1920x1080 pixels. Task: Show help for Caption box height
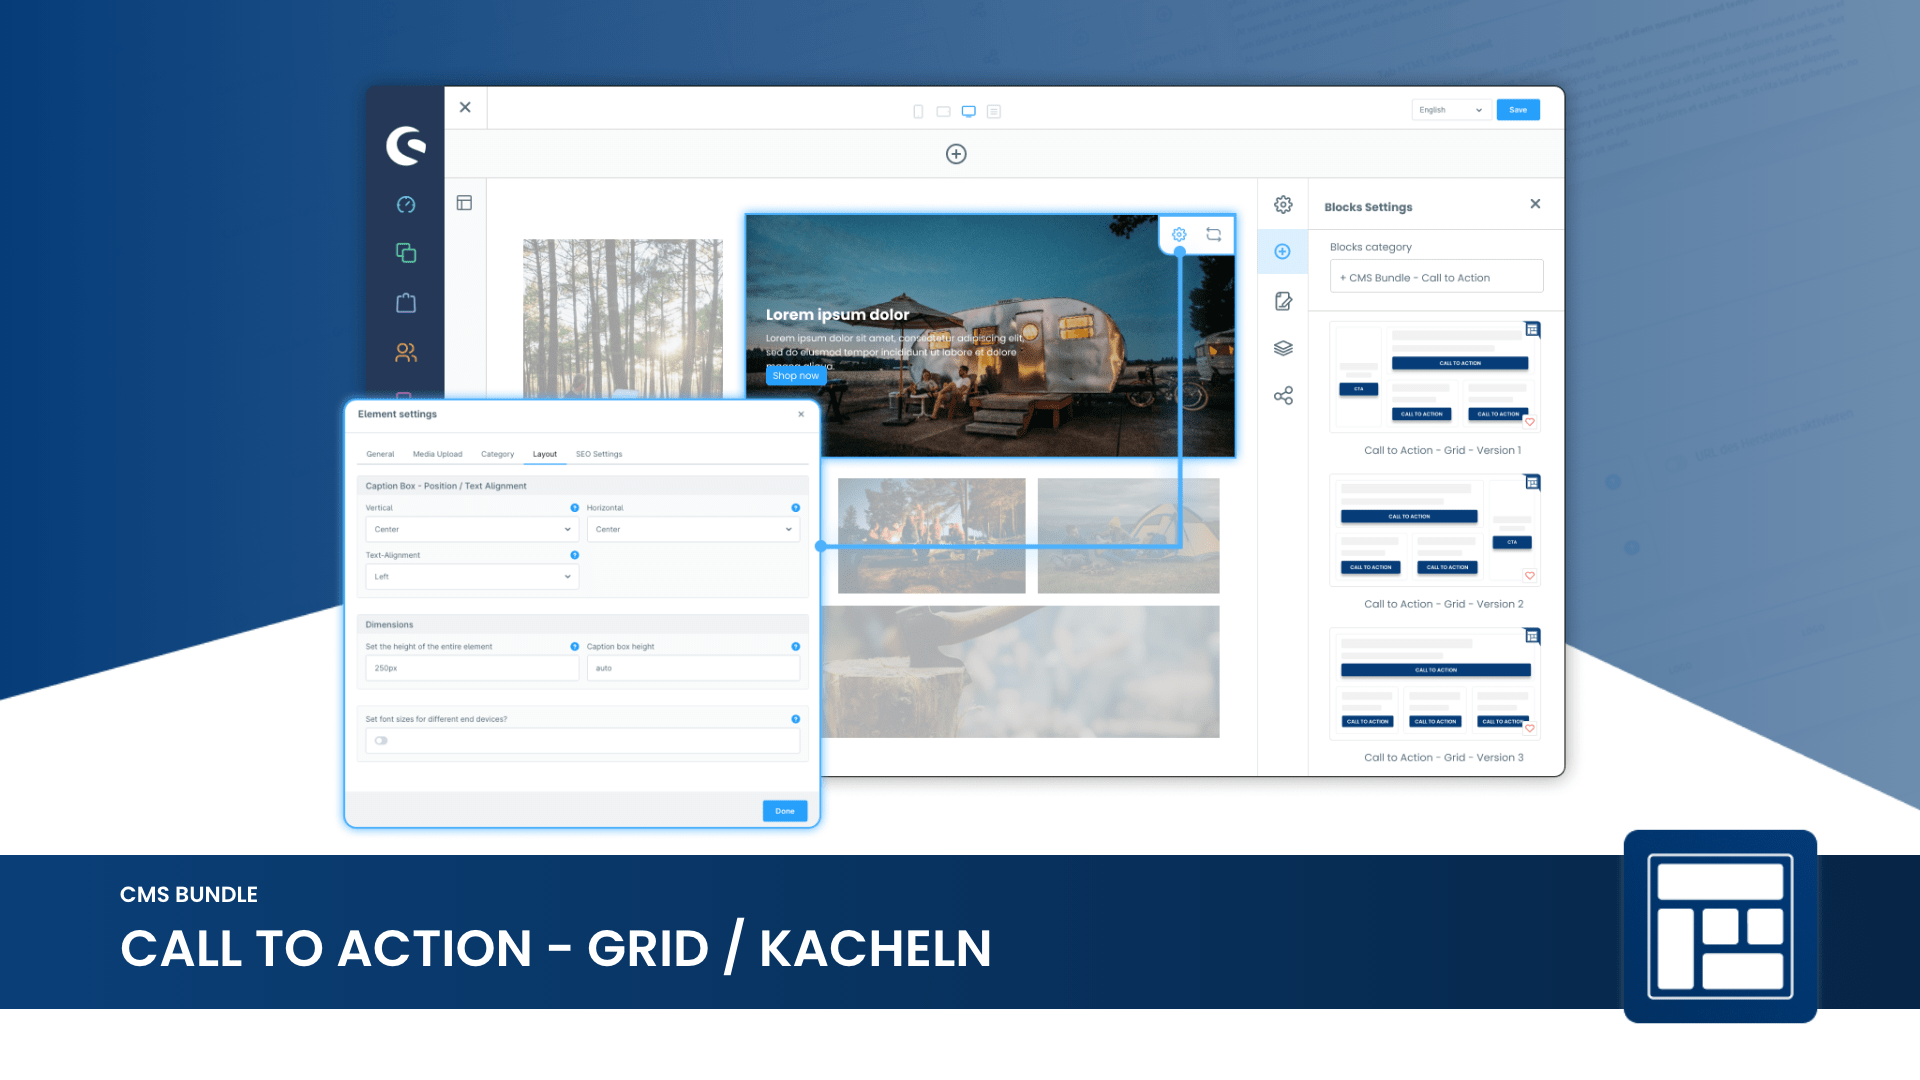796,647
